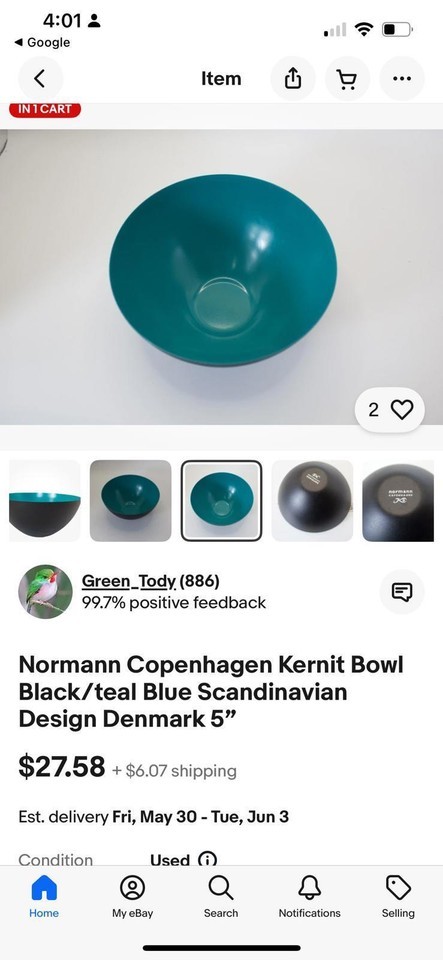Return to Google app via back link

42,42
